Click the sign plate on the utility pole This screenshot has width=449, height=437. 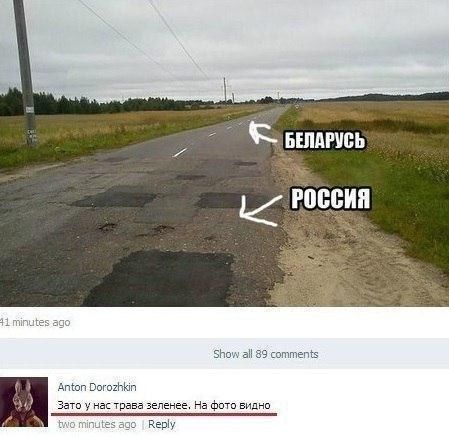(30, 110)
